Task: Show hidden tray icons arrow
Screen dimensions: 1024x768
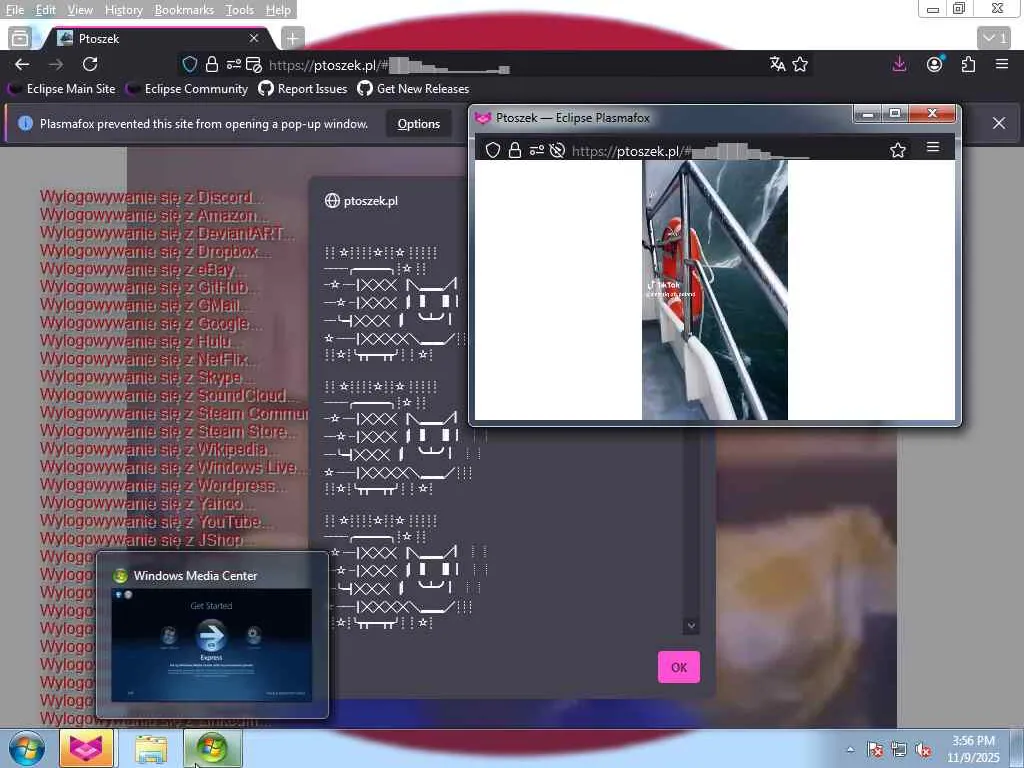Action: [850, 750]
